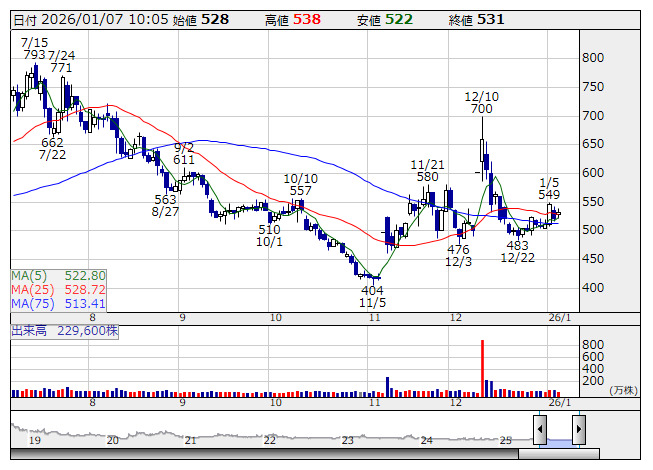Click the 12/10 peak label of 700
The height and width of the screenshot is (470, 653).
click(481, 102)
